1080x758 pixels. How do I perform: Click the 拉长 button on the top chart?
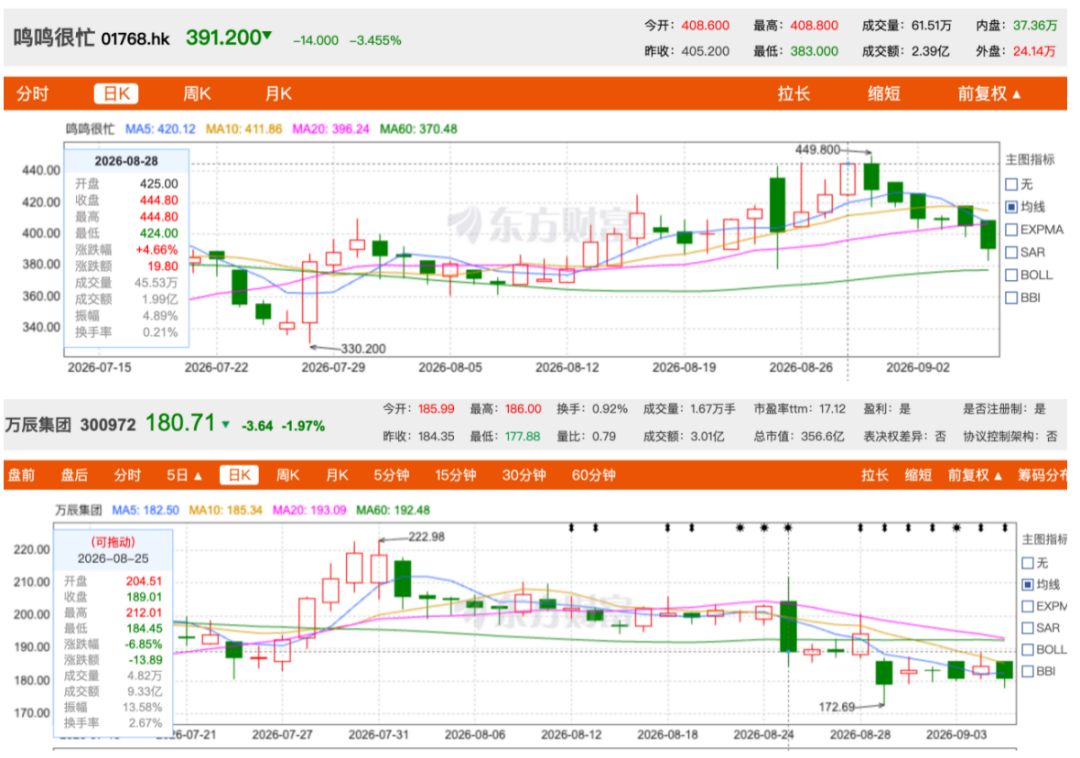793,94
